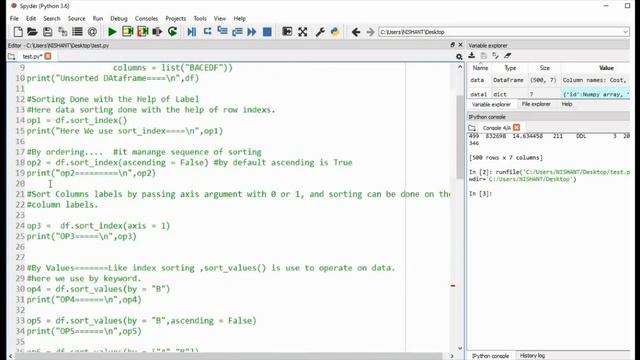Browse tabs icon in IPython console
The width and height of the screenshot is (640, 360).
point(472,128)
